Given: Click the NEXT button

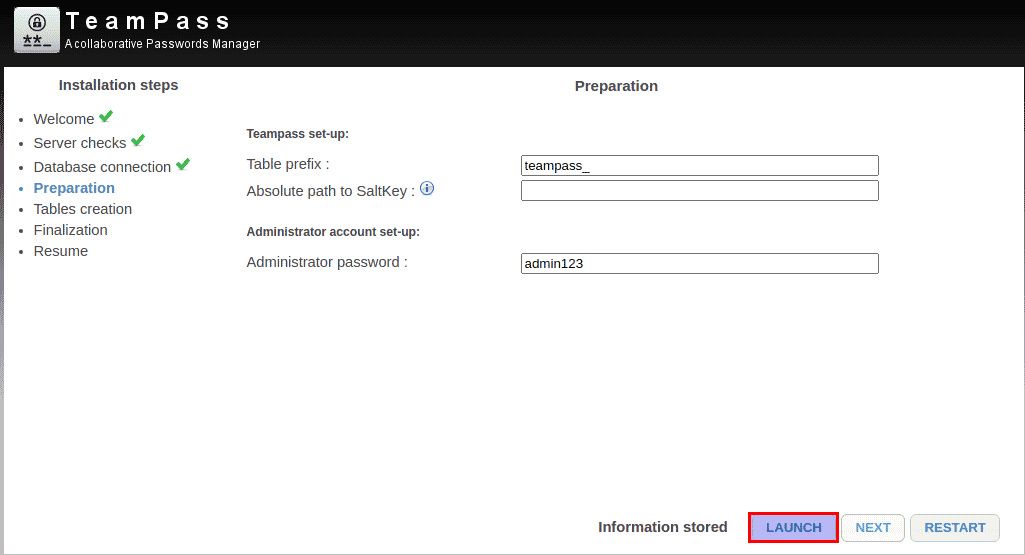Looking at the screenshot, I should point(873,528).
